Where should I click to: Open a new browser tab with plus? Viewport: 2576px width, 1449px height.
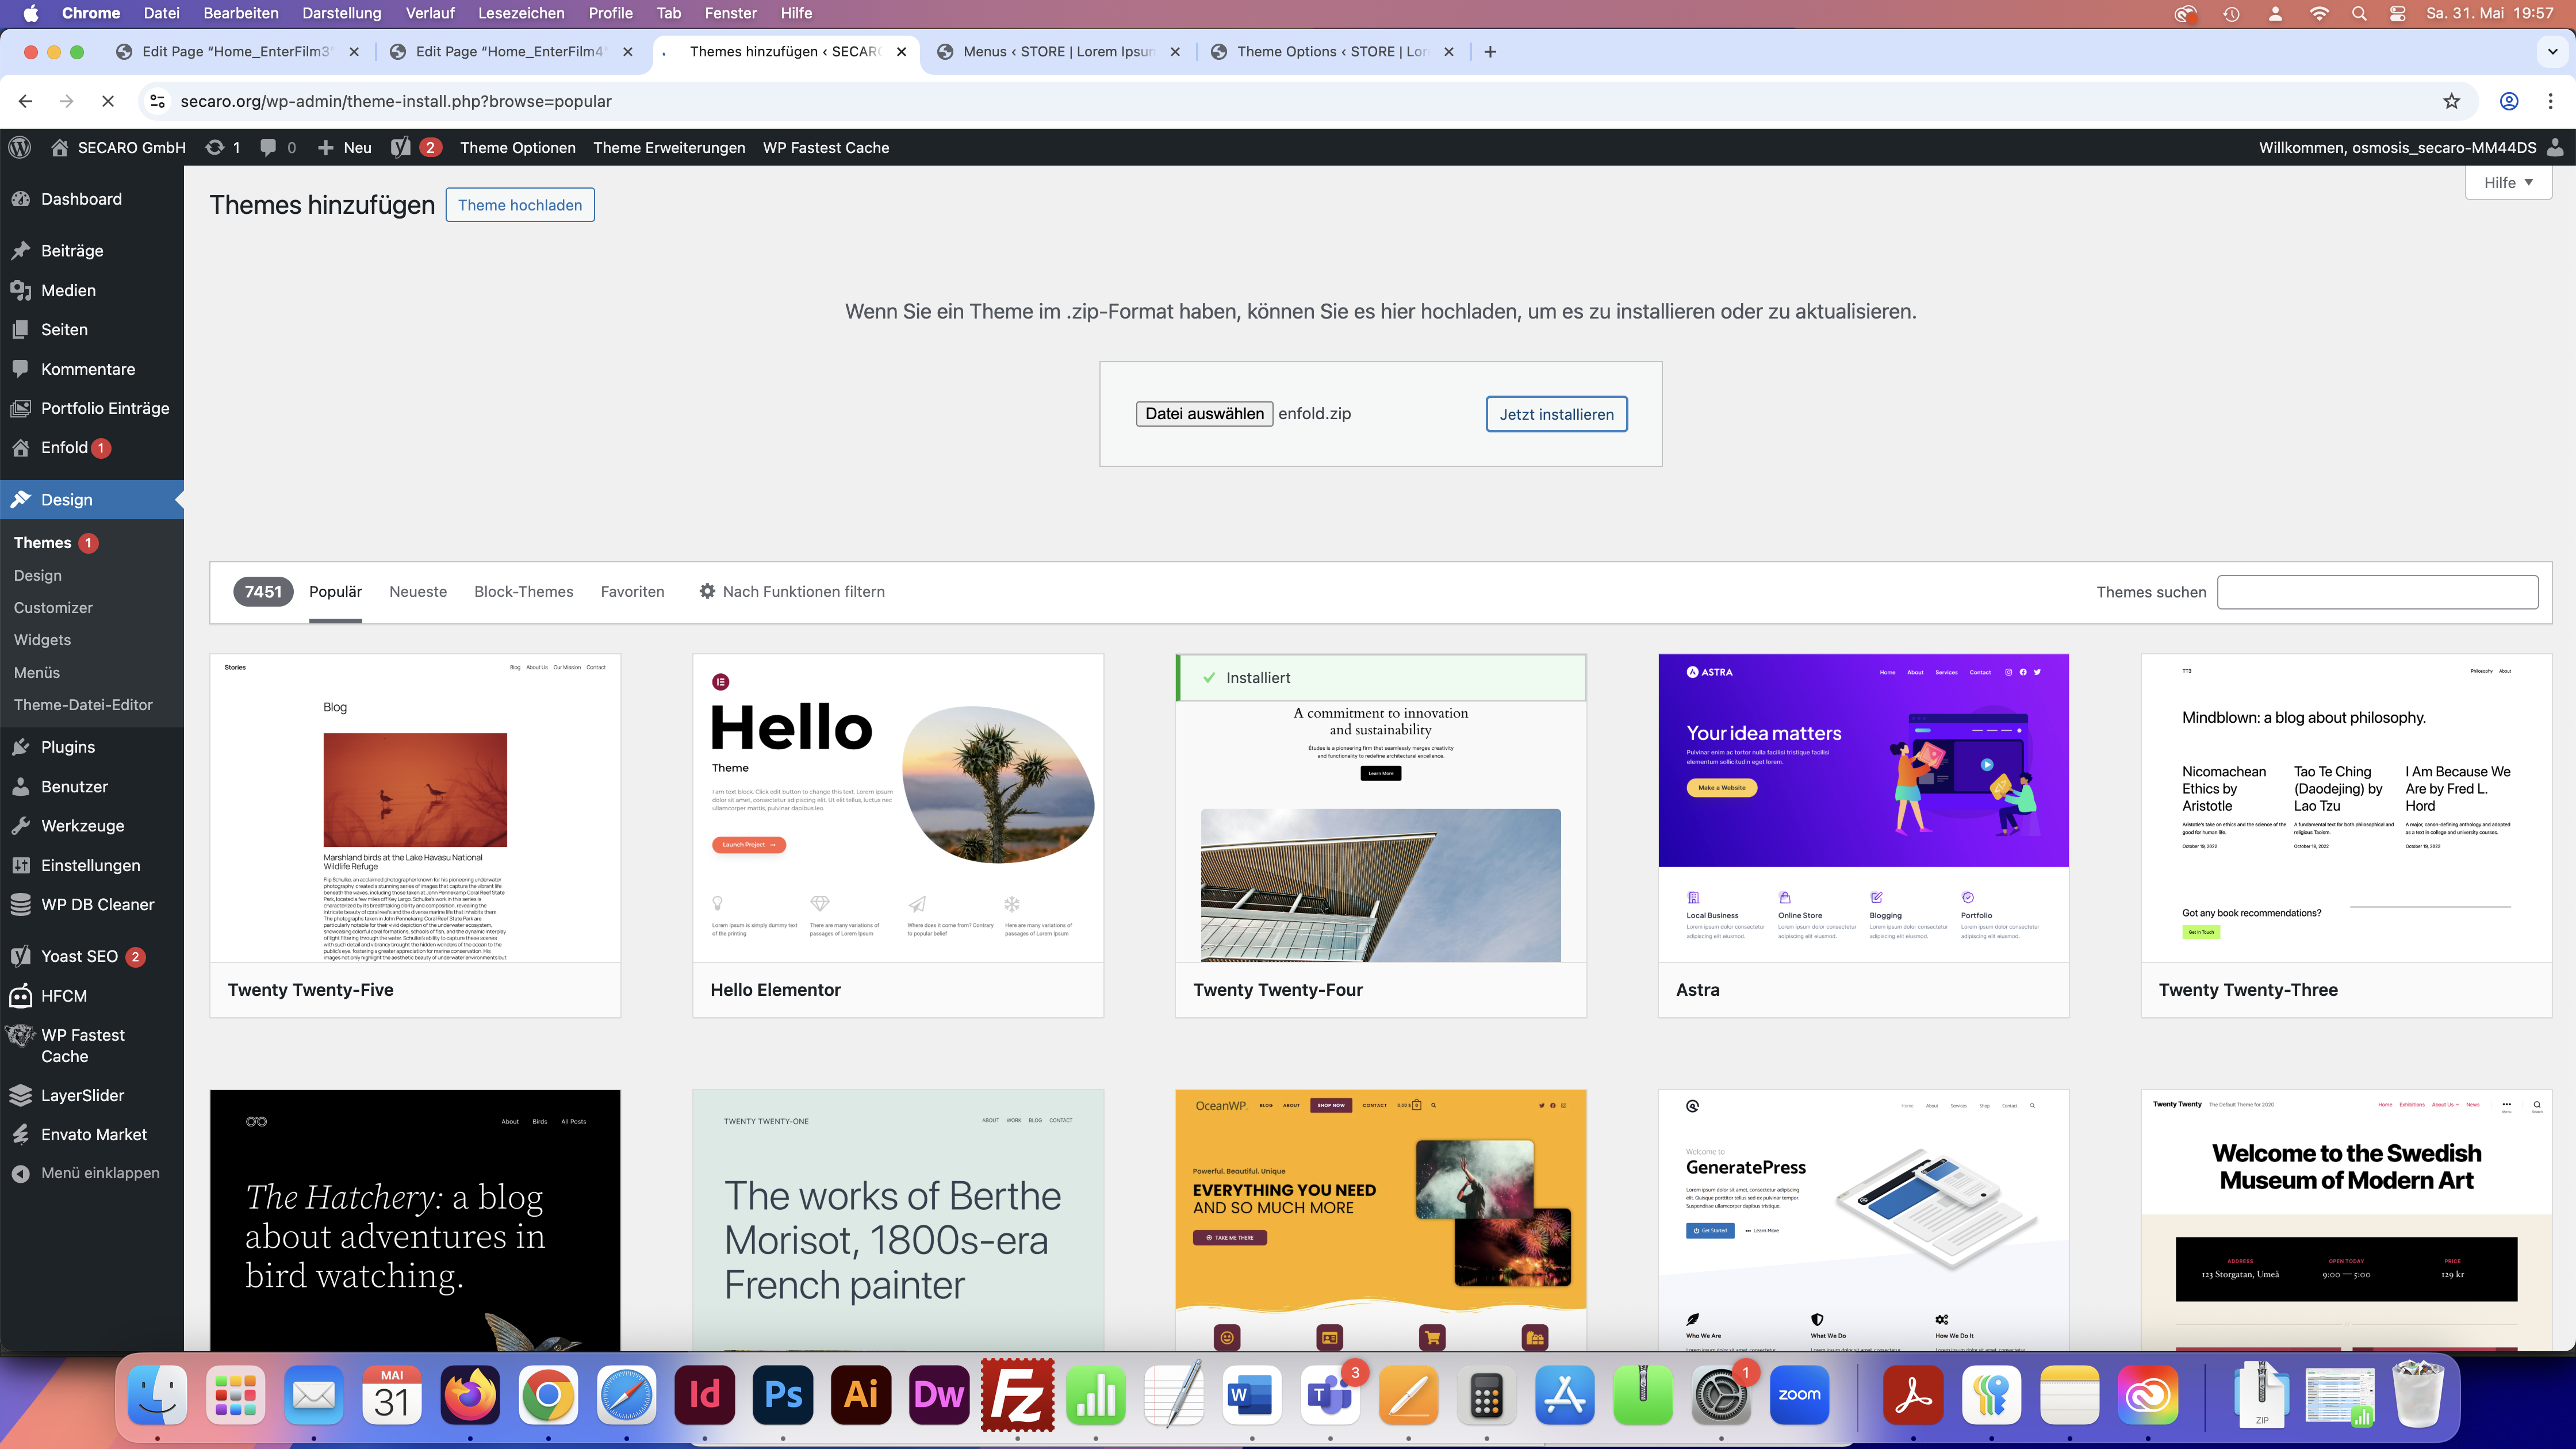pos(1490,52)
